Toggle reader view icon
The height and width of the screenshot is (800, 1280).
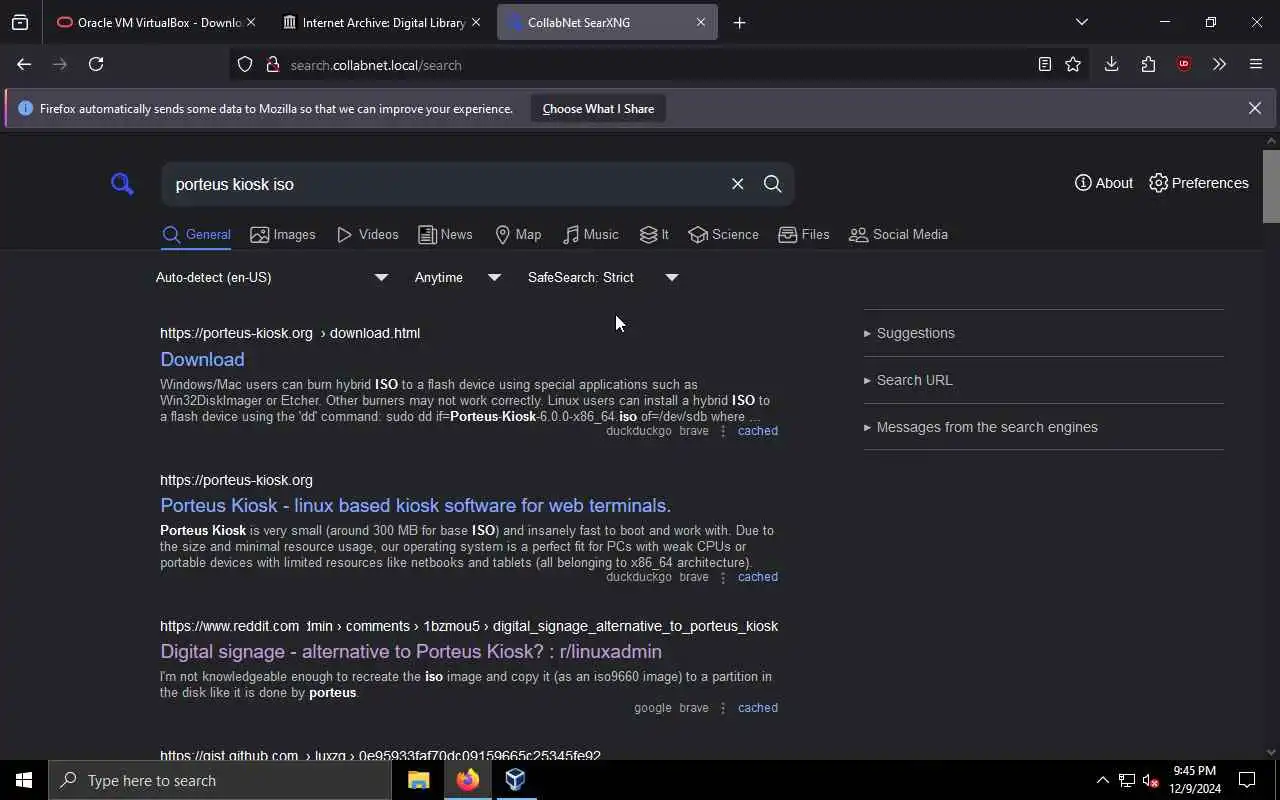pos(1044,64)
